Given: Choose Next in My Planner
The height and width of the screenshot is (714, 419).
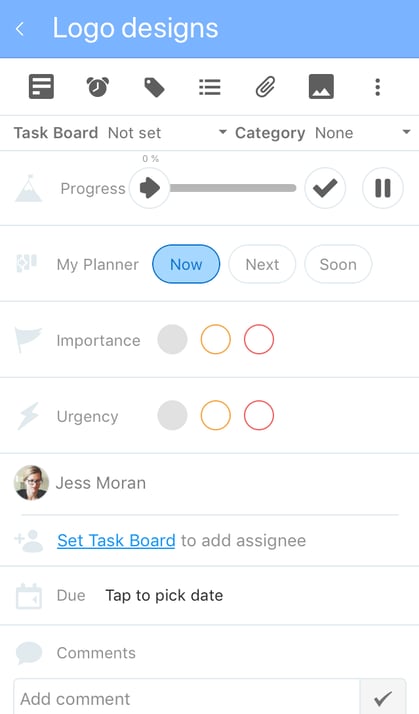Looking at the screenshot, I should tap(262, 264).
